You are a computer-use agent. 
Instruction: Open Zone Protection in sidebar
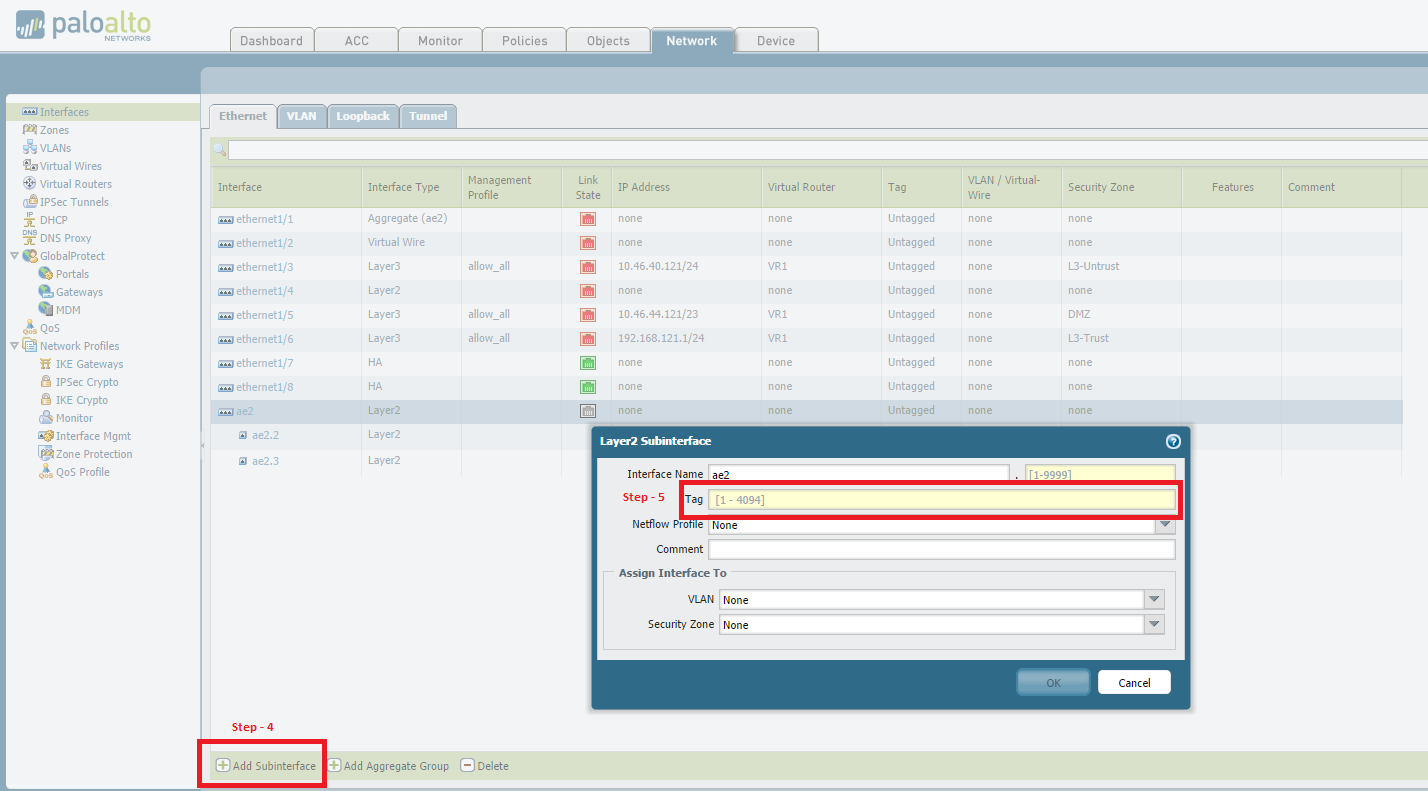(93, 454)
